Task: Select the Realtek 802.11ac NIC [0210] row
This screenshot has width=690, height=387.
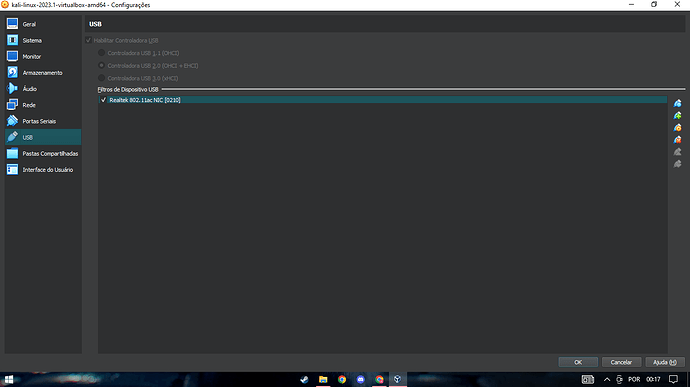Action: [x=382, y=100]
